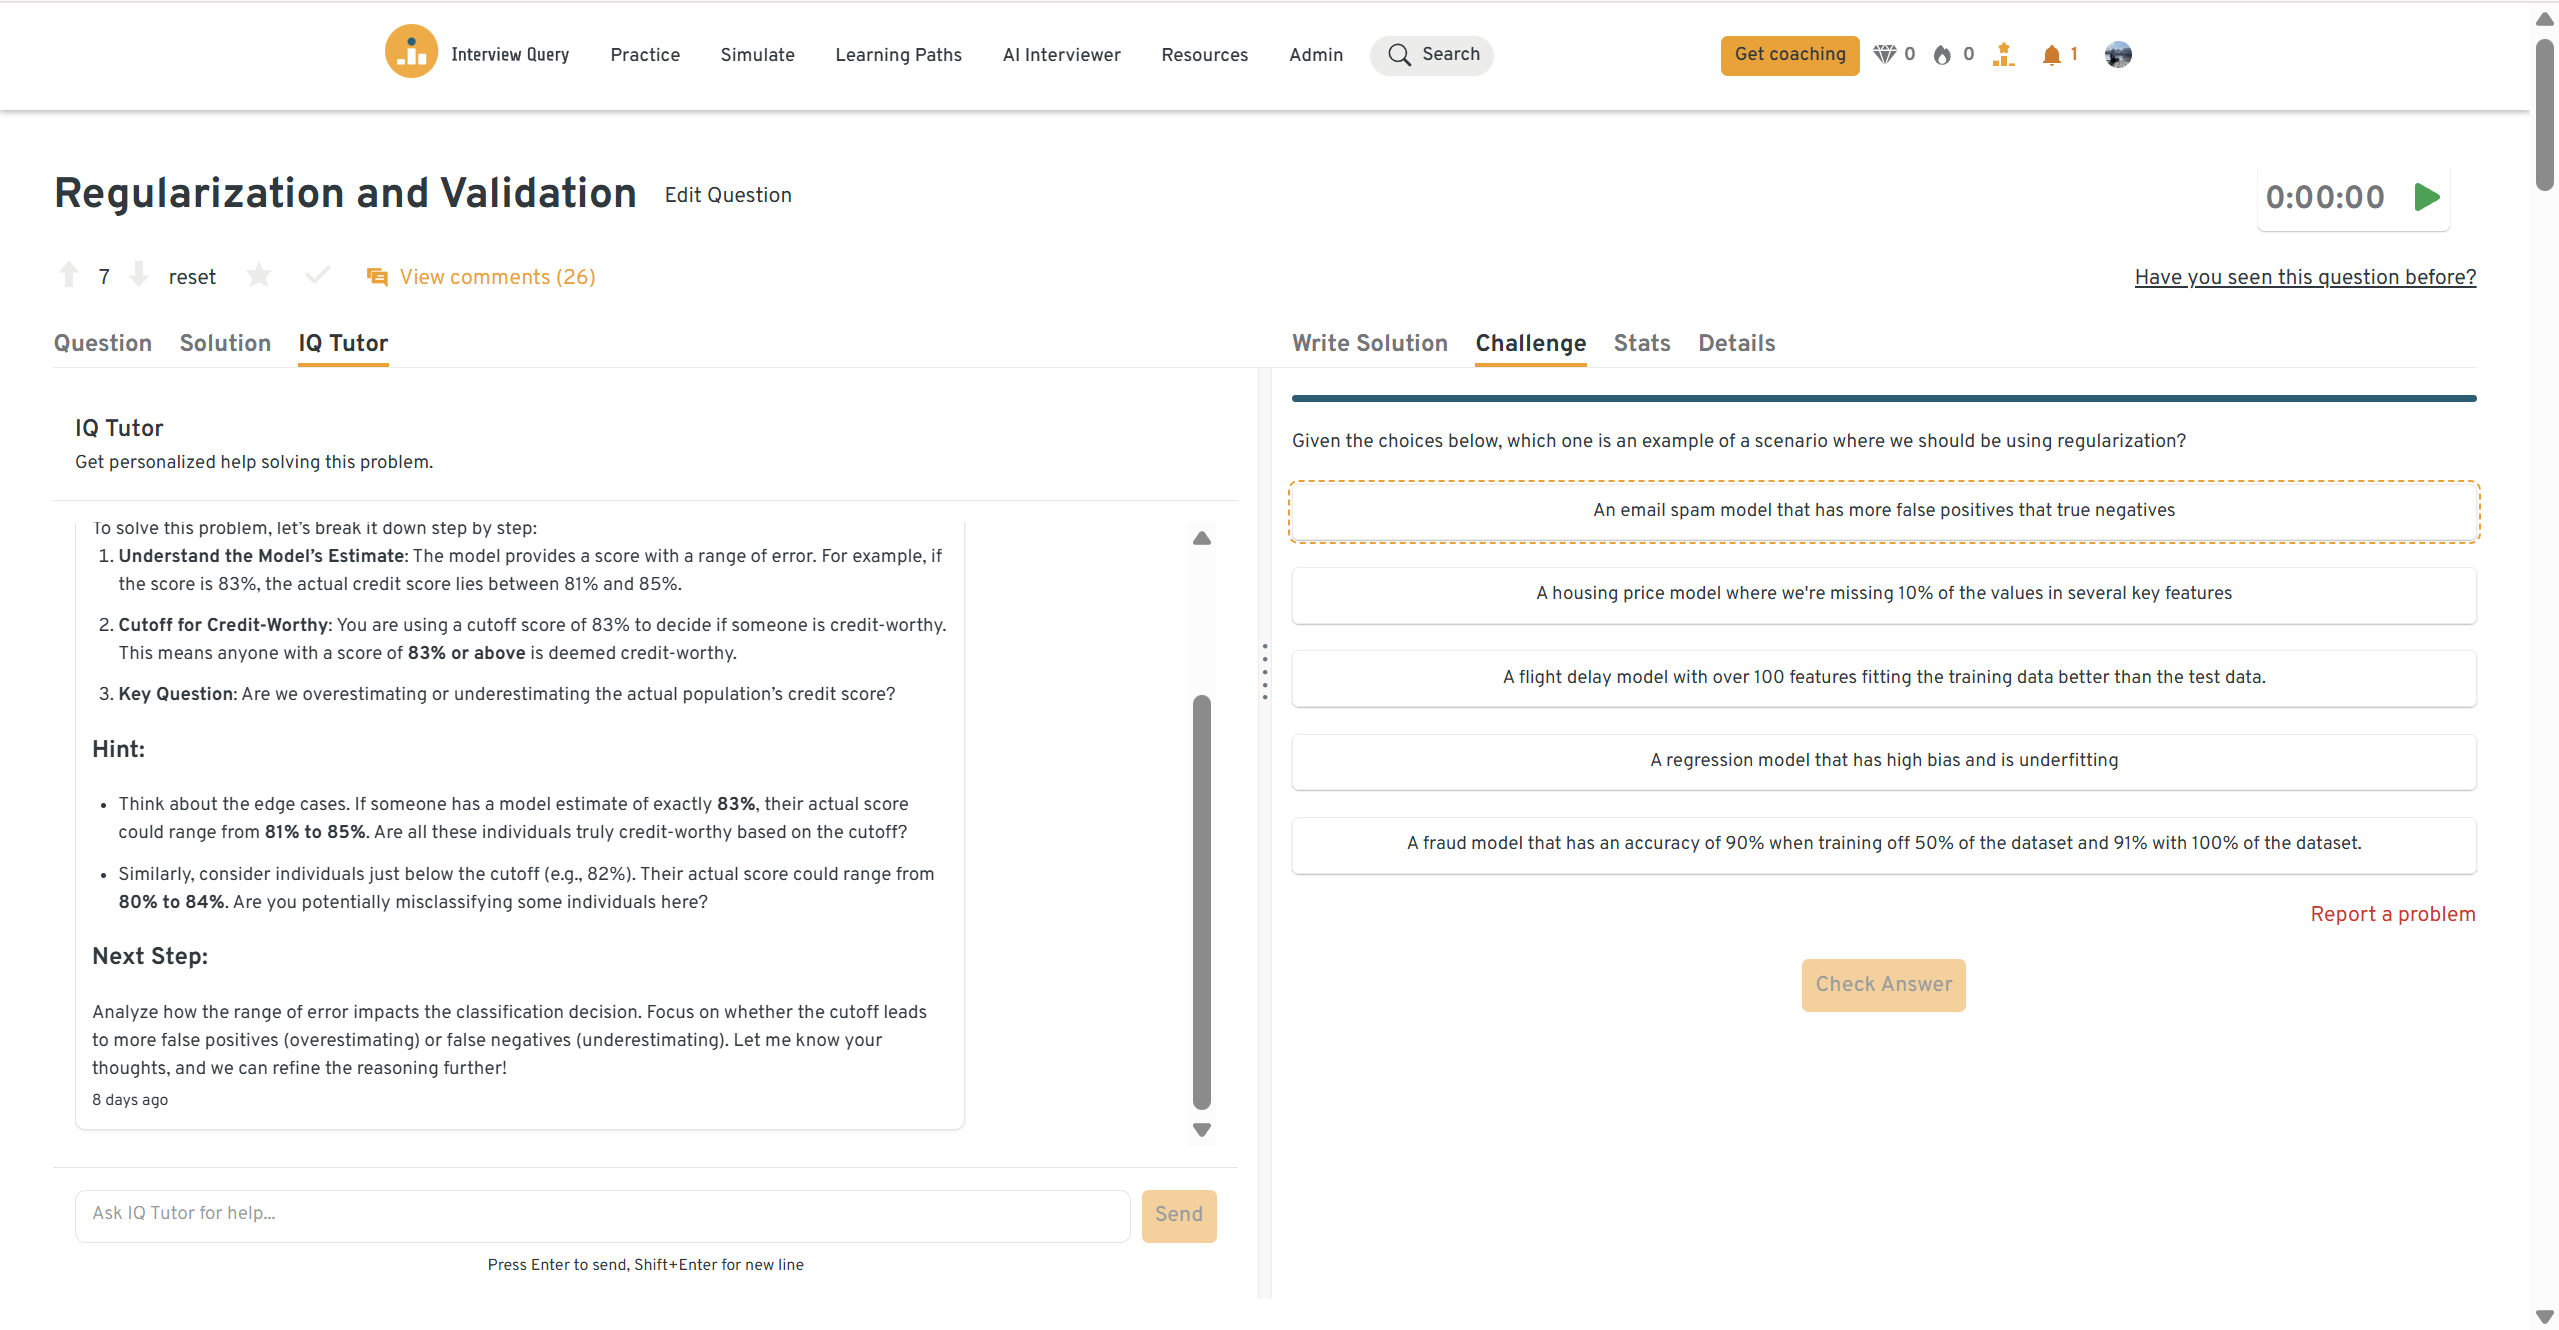The width and height of the screenshot is (2559, 1330).
Task: Bookmark question with the star icon
Action: (259, 275)
